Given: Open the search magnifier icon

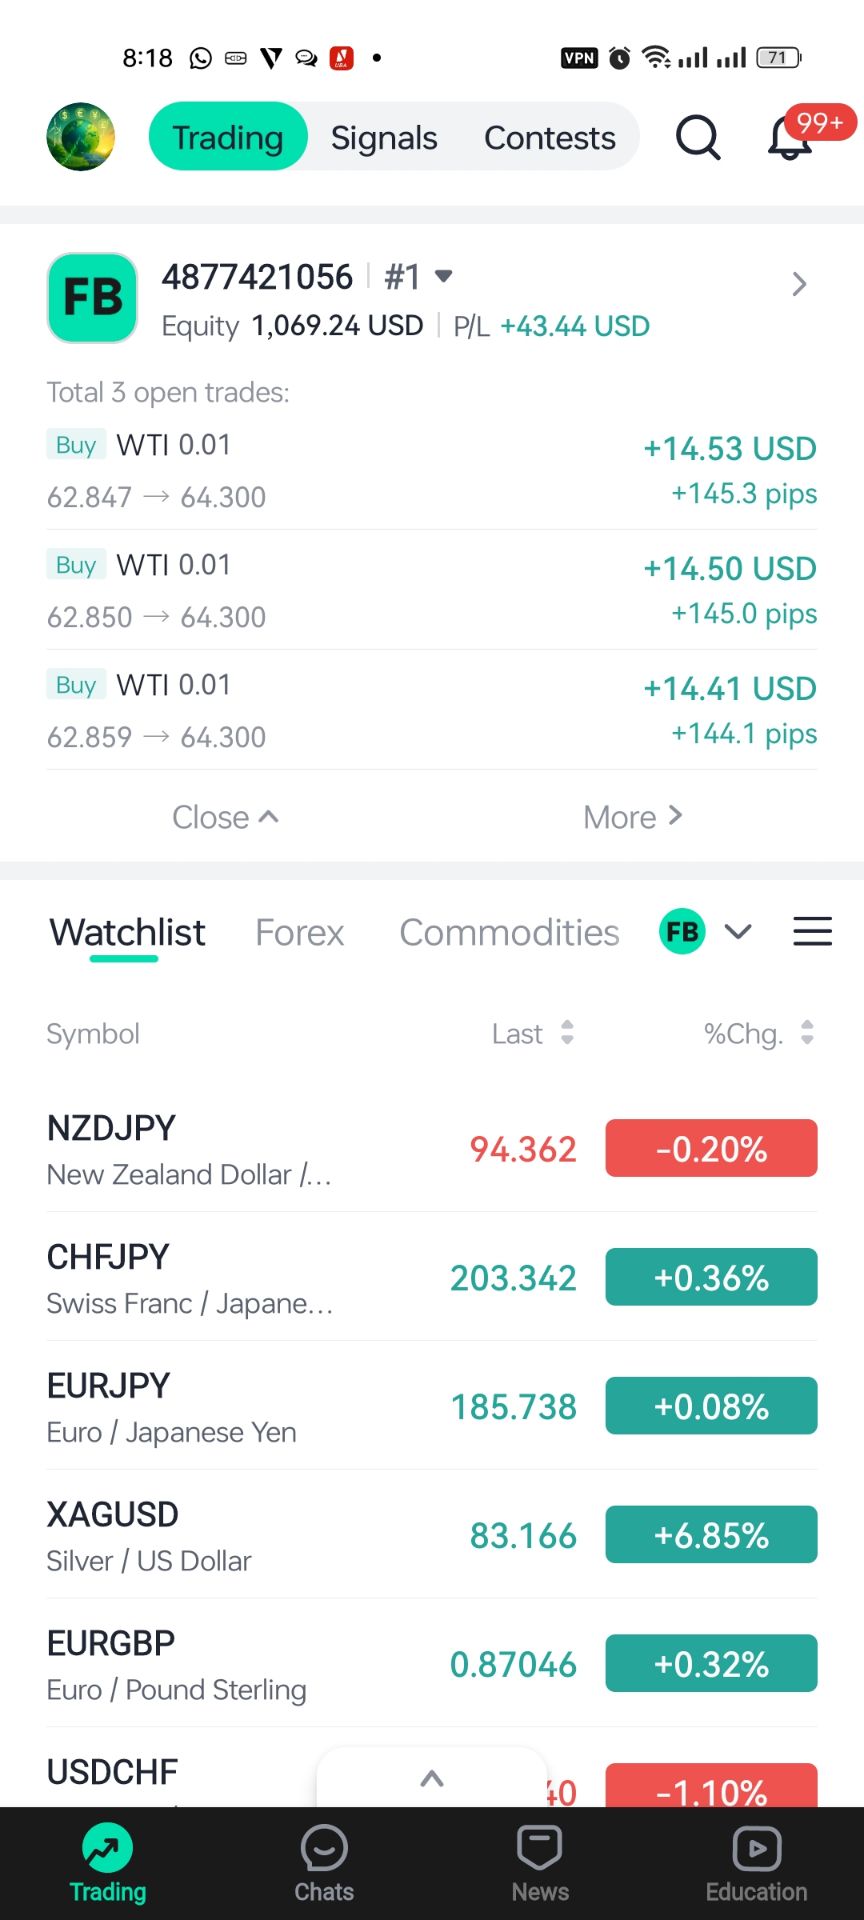Looking at the screenshot, I should [x=697, y=137].
